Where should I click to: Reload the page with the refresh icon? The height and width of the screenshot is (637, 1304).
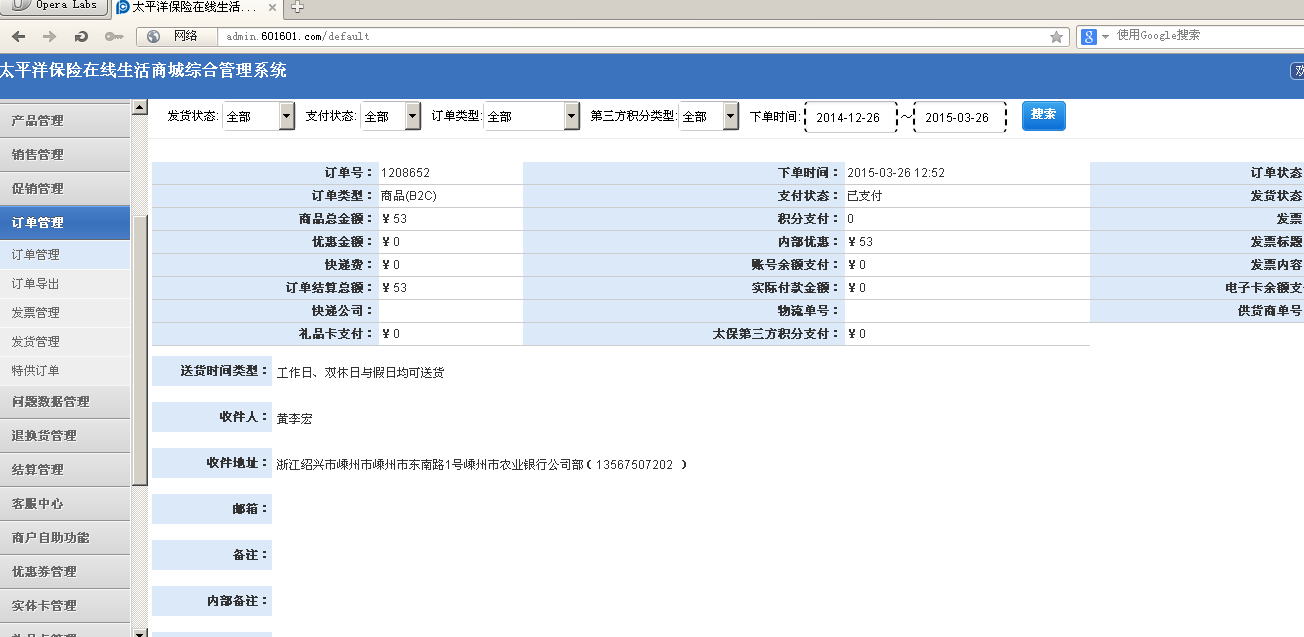point(81,36)
